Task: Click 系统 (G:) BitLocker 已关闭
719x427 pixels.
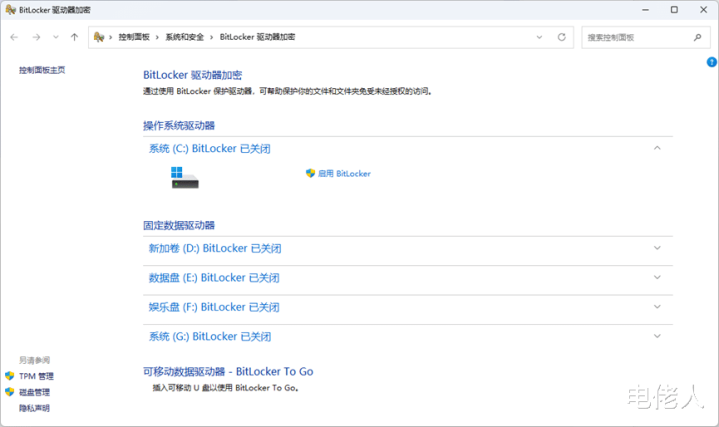Action: click(x=210, y=337)
